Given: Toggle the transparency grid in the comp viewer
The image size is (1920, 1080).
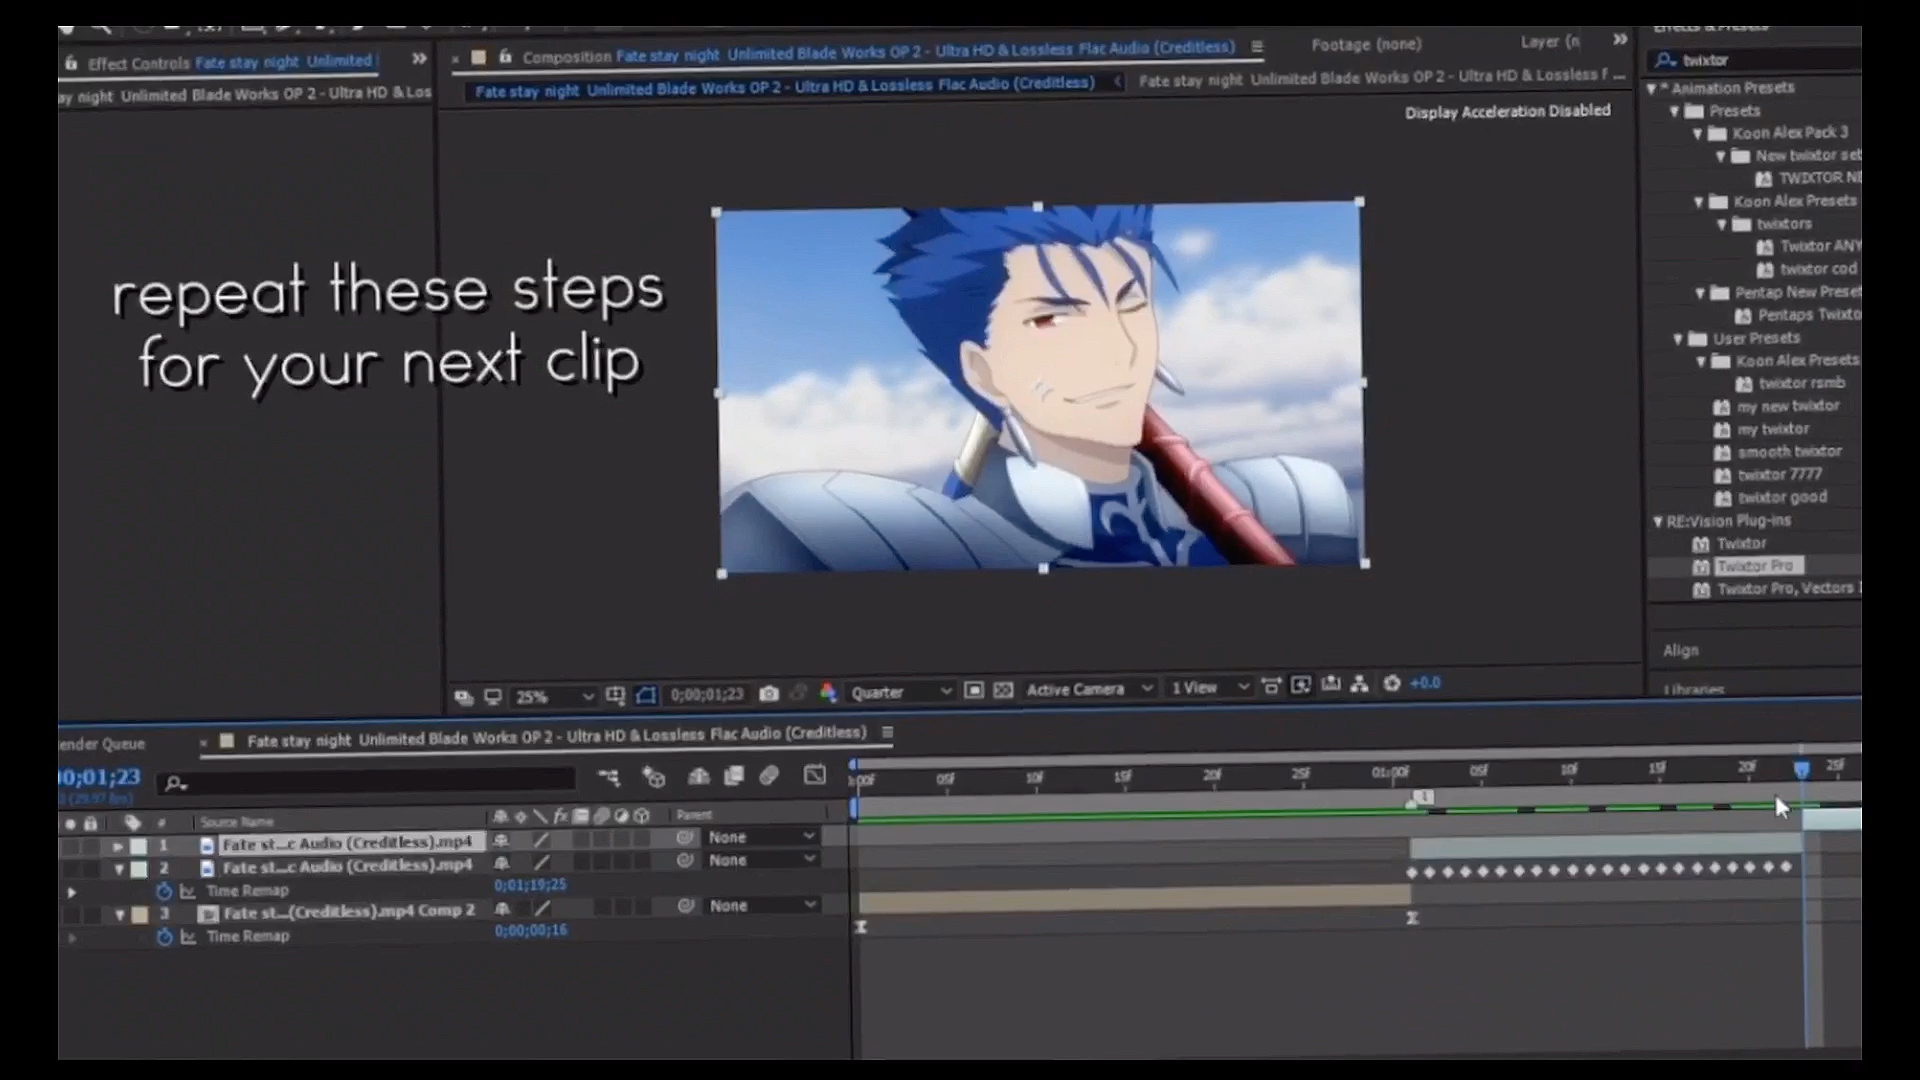Looking at the screenshot, I should (1003, 690).
